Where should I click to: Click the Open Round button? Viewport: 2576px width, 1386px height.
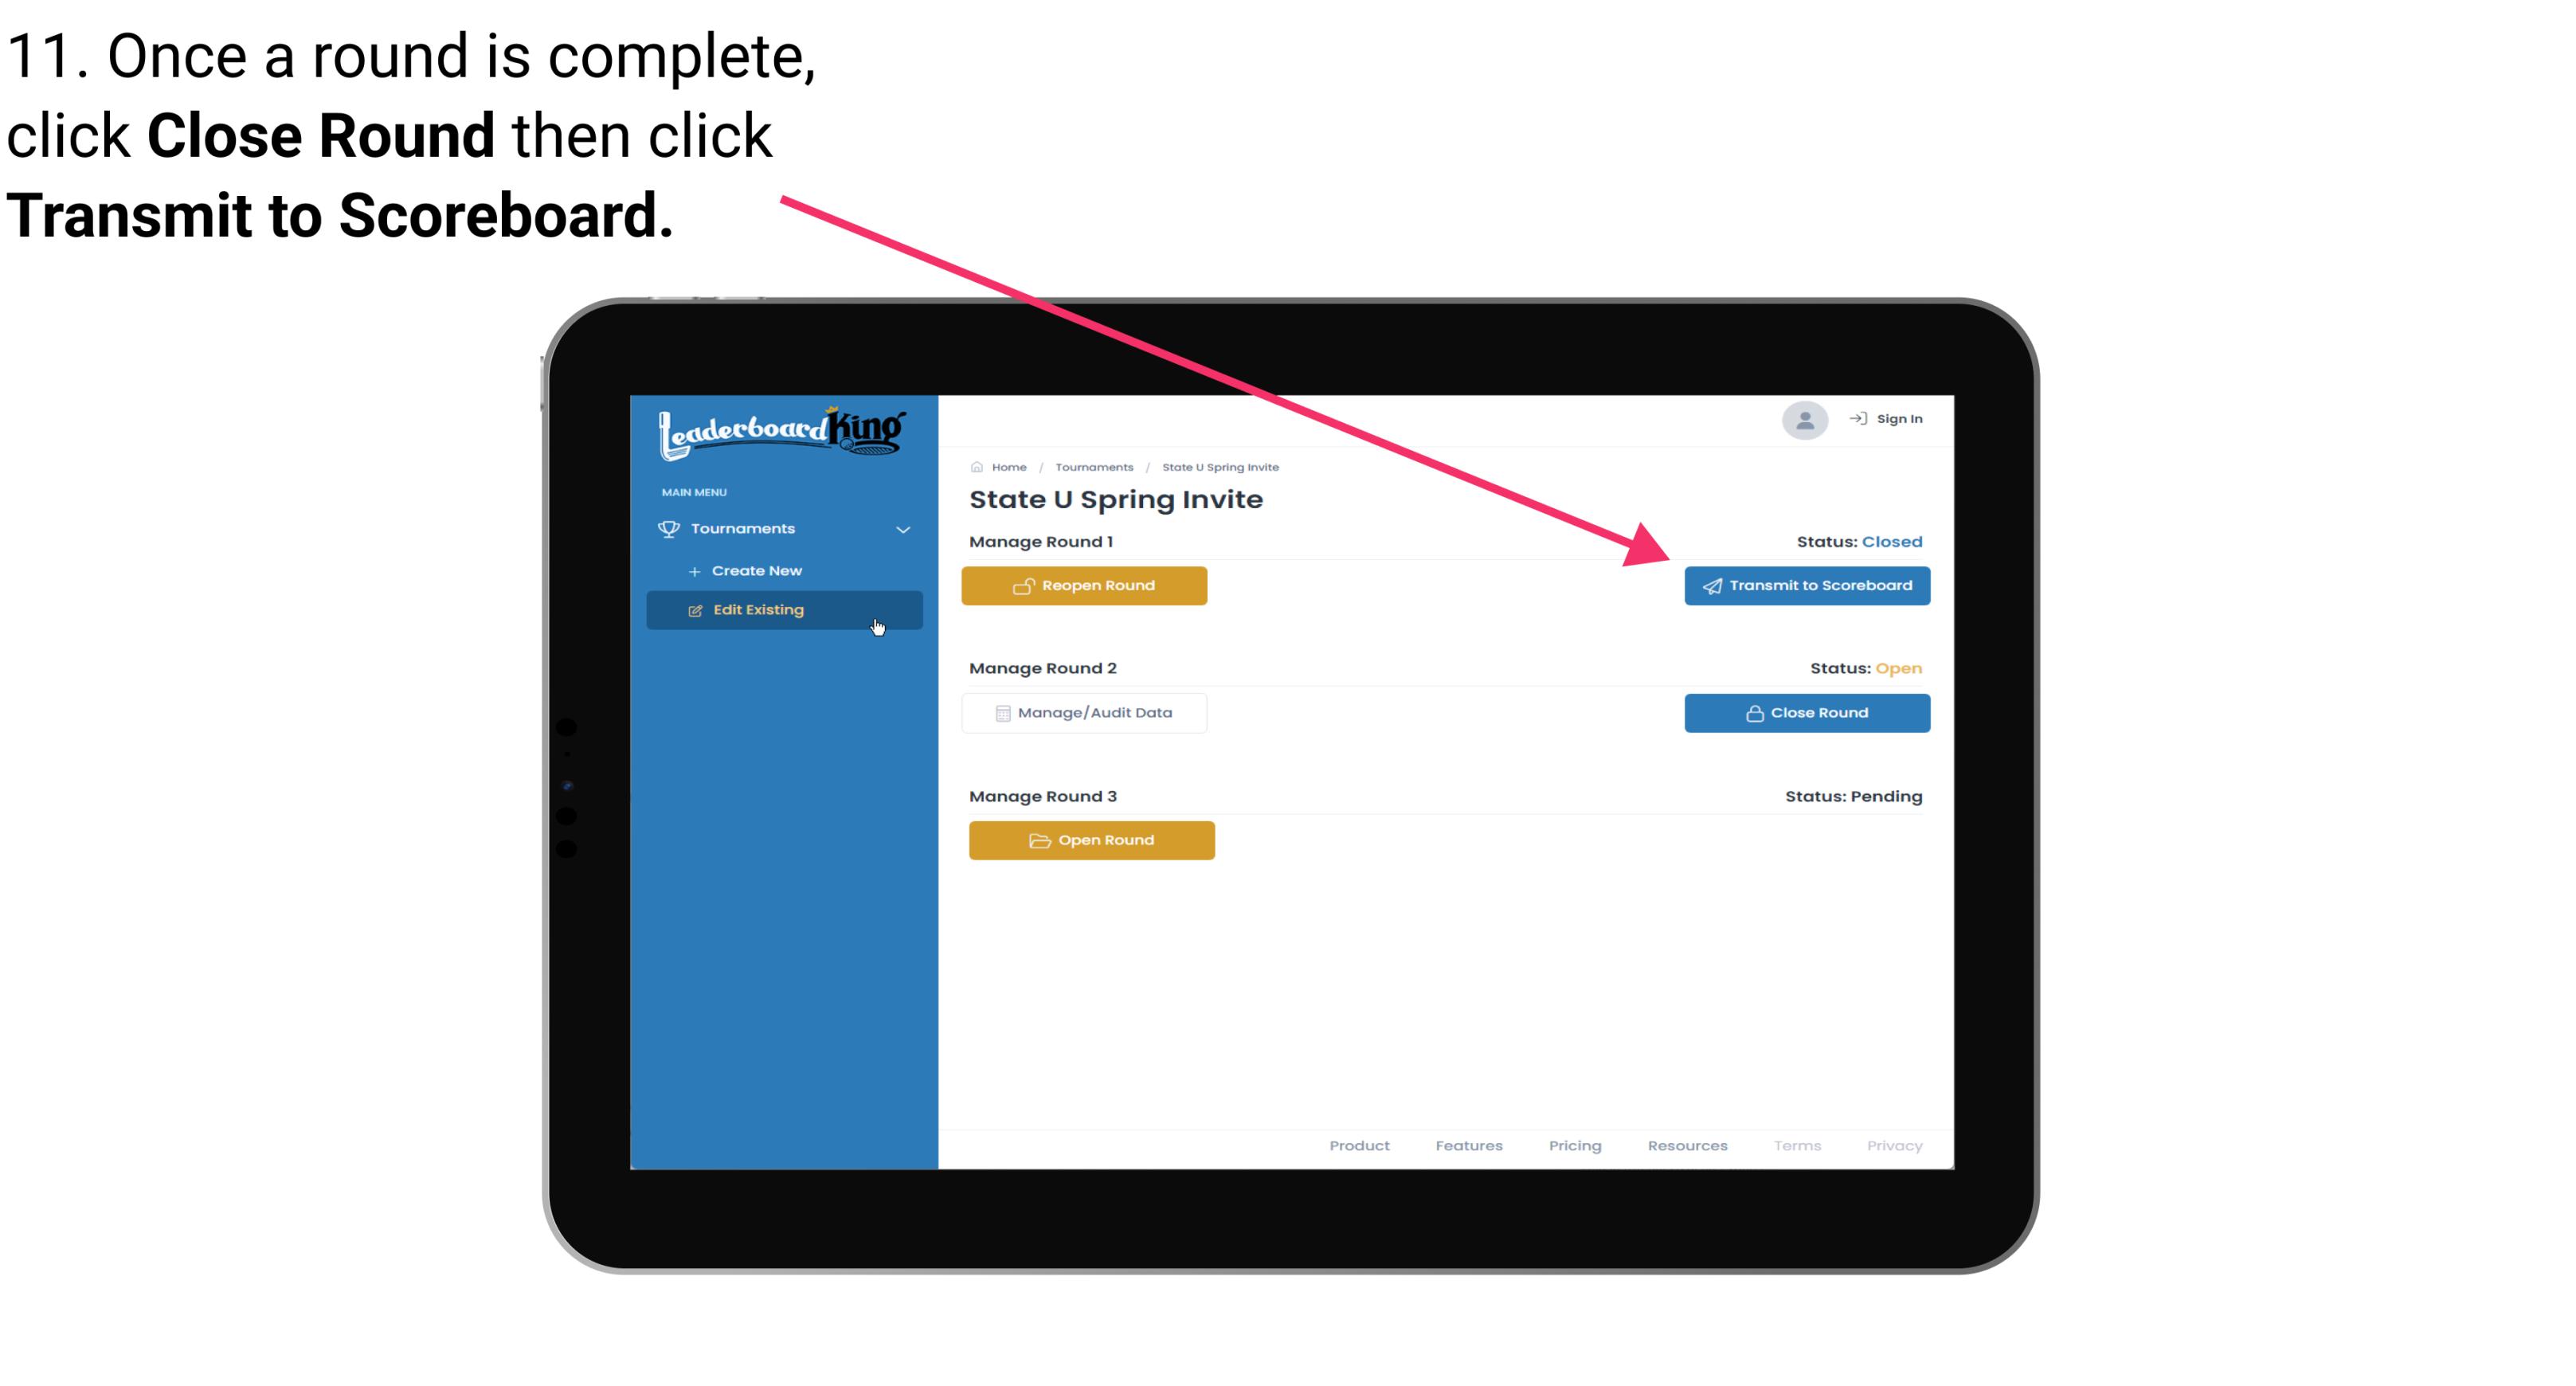(1092, 838)
